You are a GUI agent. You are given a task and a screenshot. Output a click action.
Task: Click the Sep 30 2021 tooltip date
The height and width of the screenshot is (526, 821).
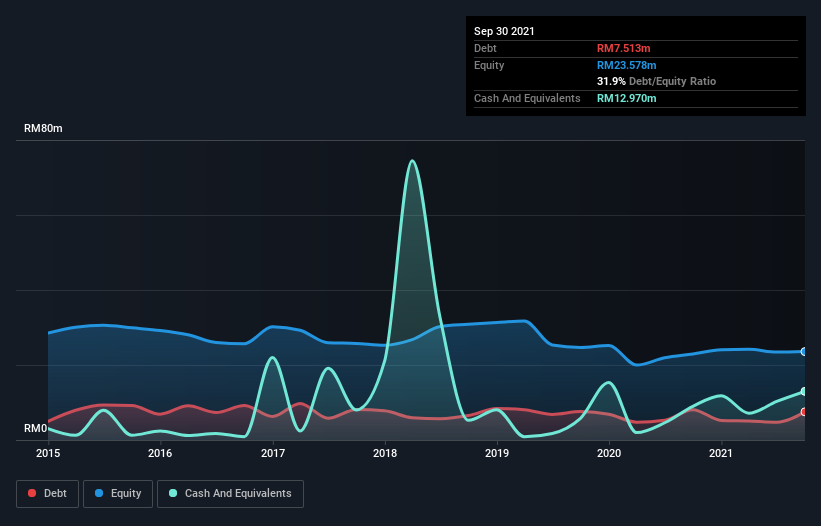coord(504,31)
